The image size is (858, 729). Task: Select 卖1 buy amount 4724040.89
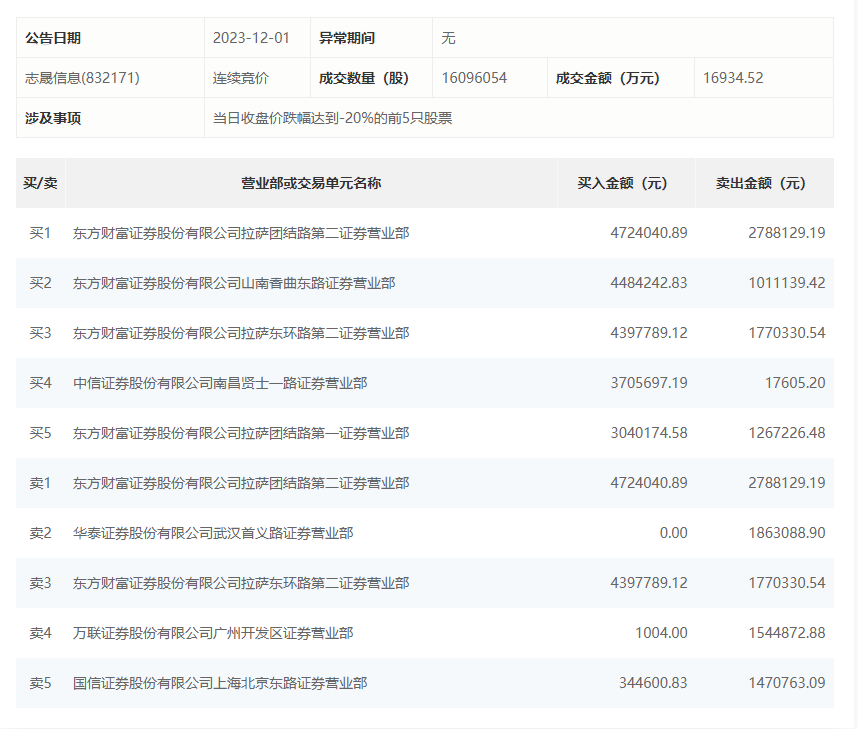pos(649,483)
